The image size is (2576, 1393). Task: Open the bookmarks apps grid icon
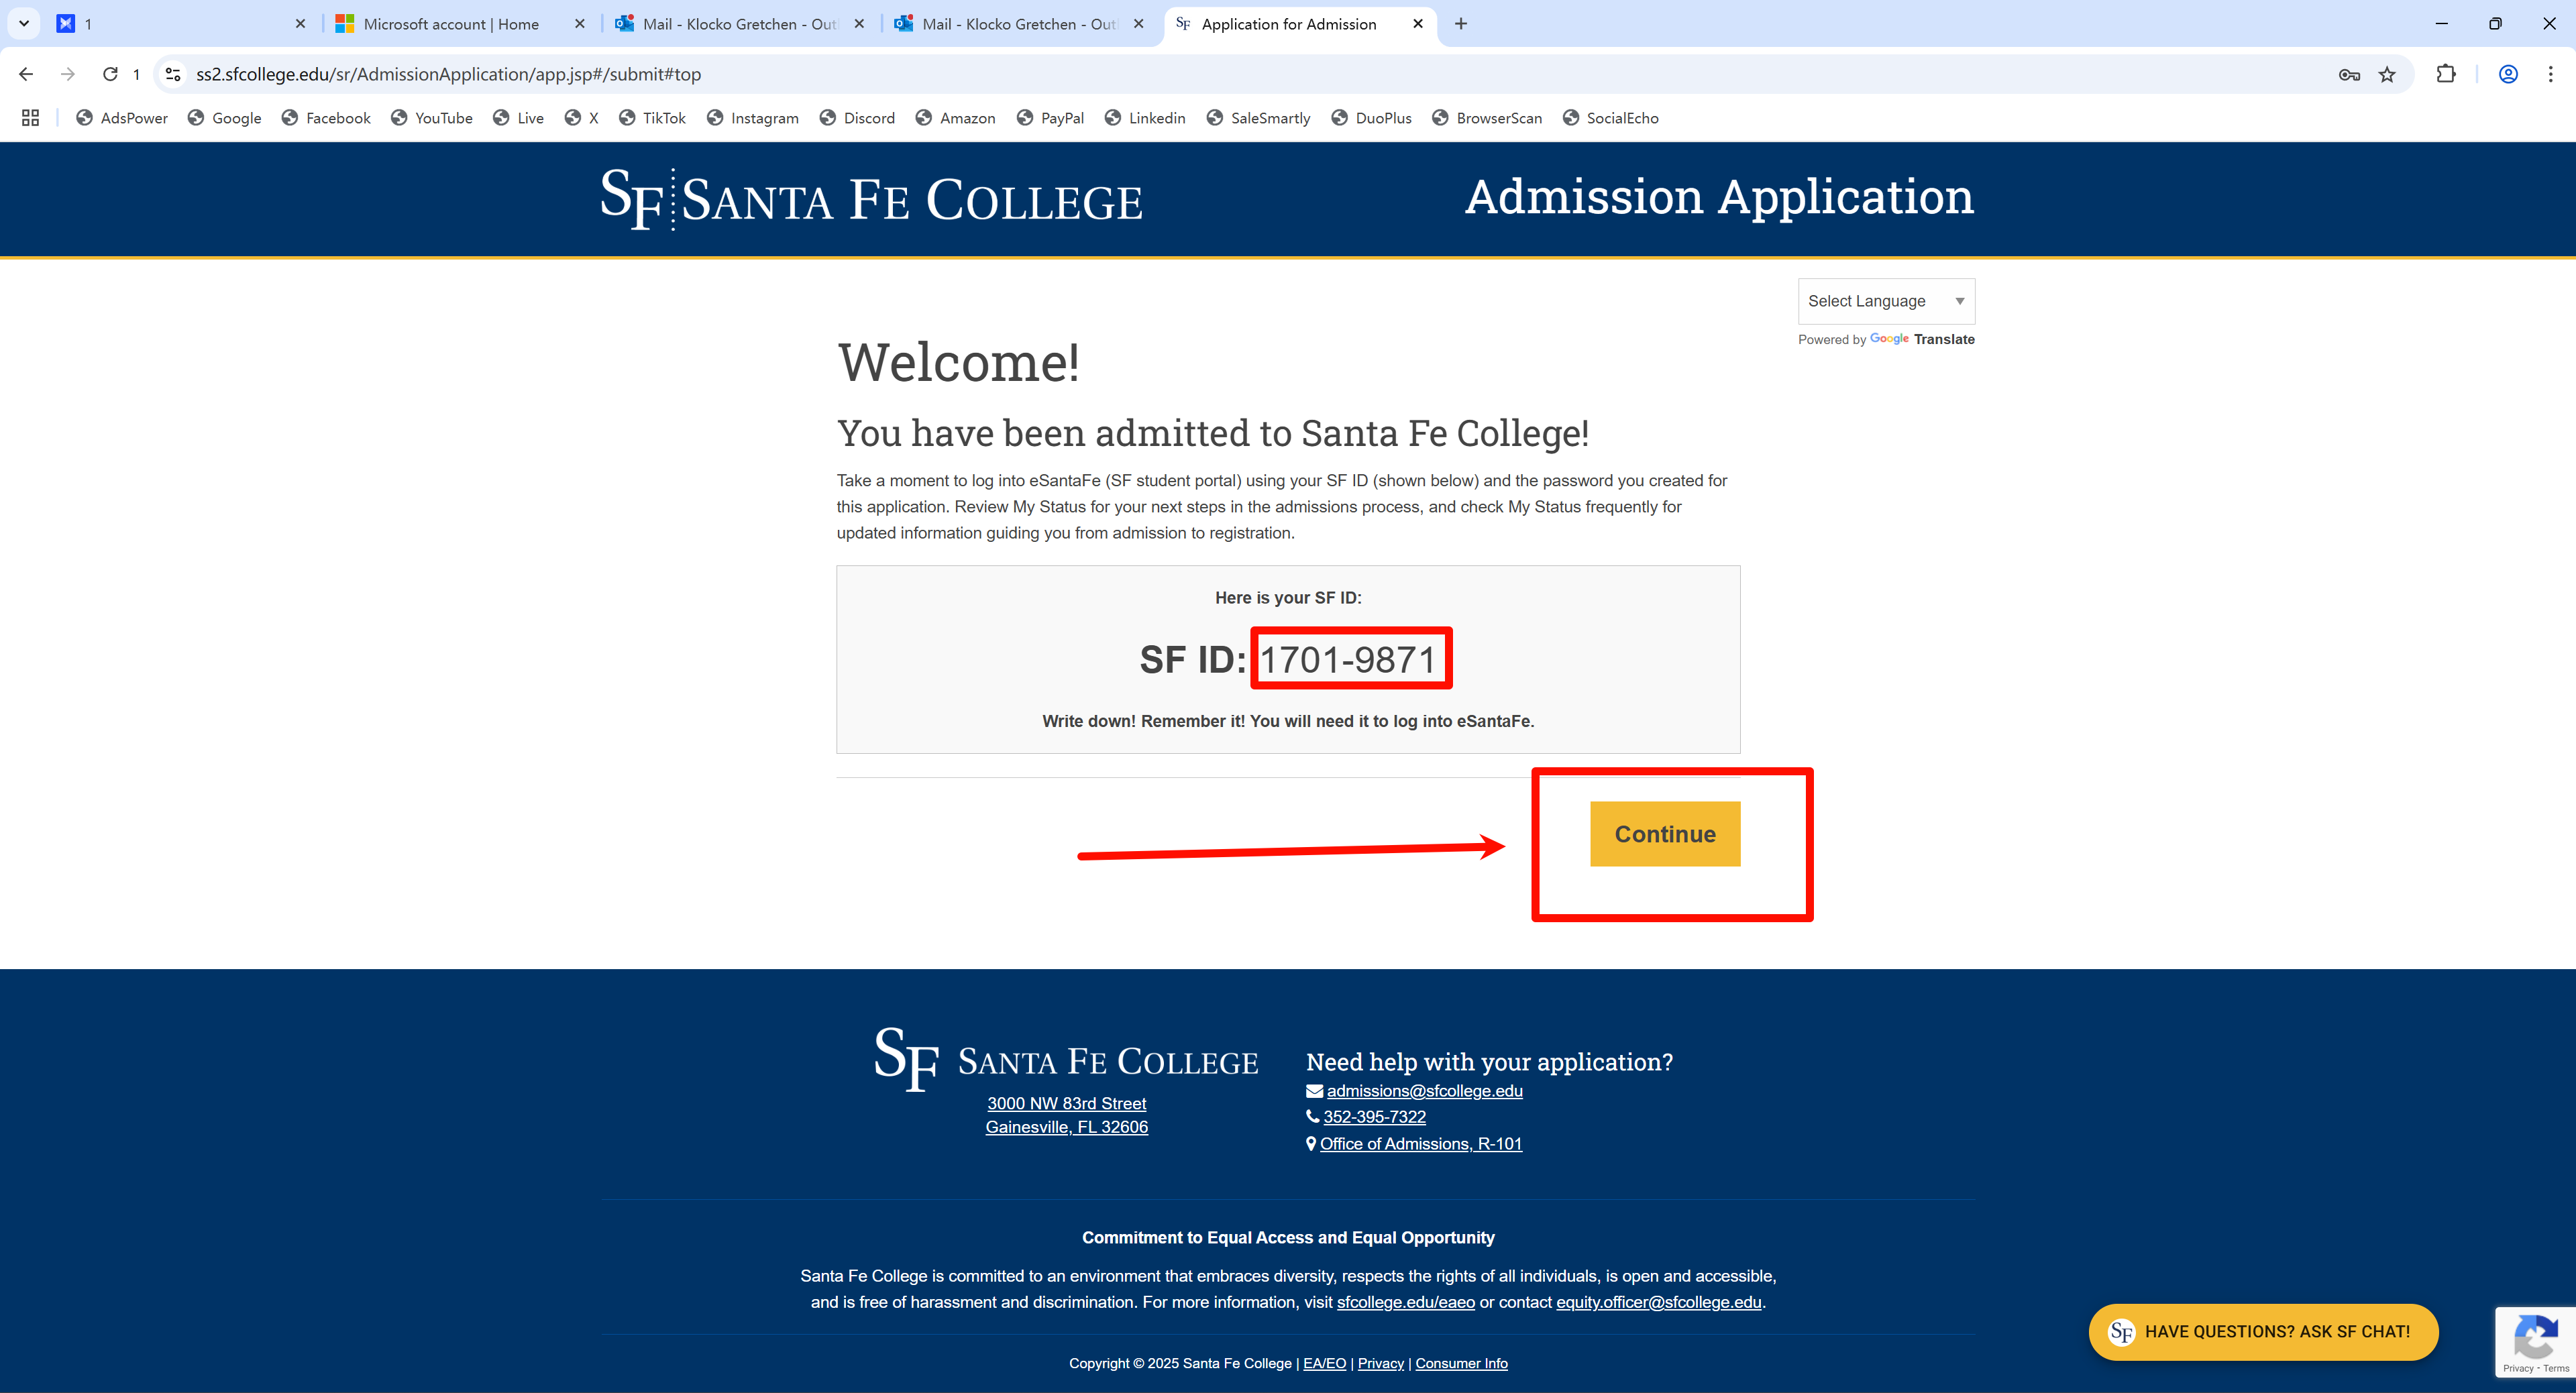(x=30, y=118)
